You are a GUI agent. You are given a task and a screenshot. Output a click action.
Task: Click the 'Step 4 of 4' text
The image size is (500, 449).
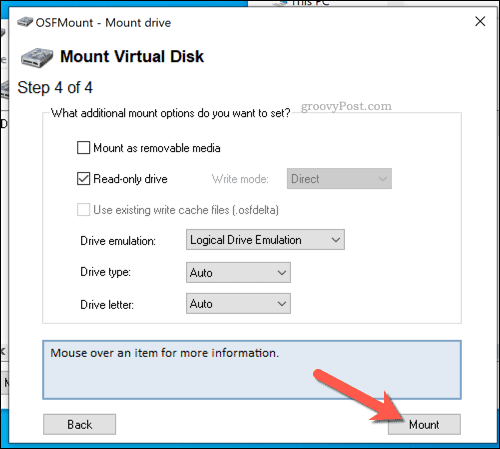pos(55,88)
